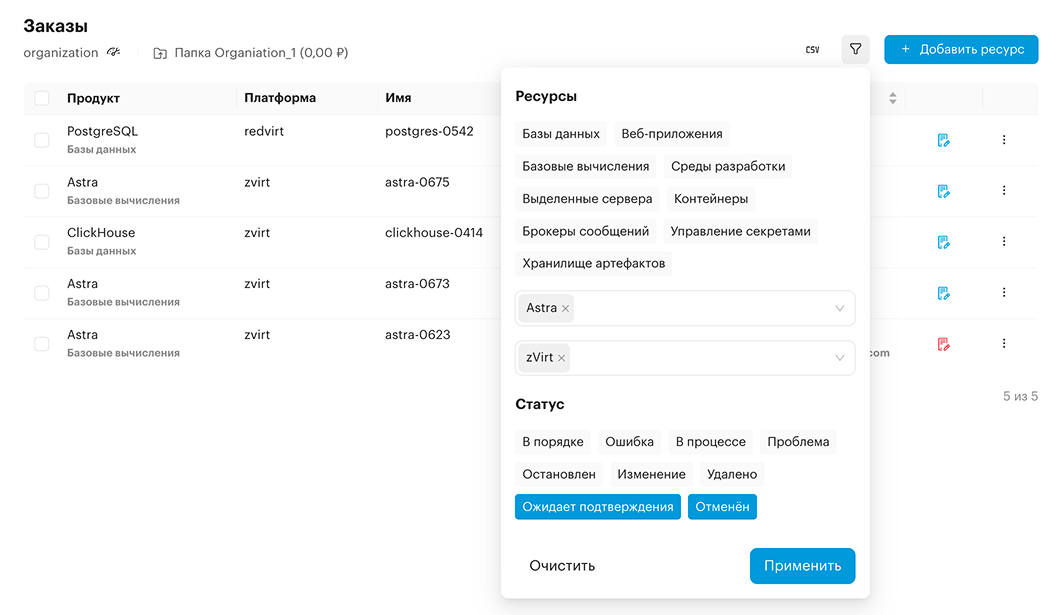Click the speedometer icon next to organization

click(x=113, y=52)
